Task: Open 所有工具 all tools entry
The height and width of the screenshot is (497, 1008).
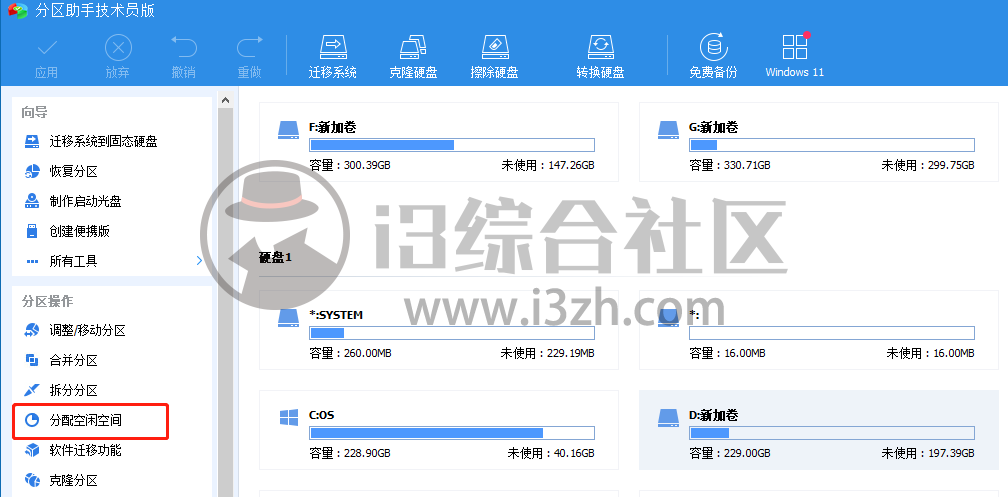Action: pyautogui.click(x=73, y=261)
